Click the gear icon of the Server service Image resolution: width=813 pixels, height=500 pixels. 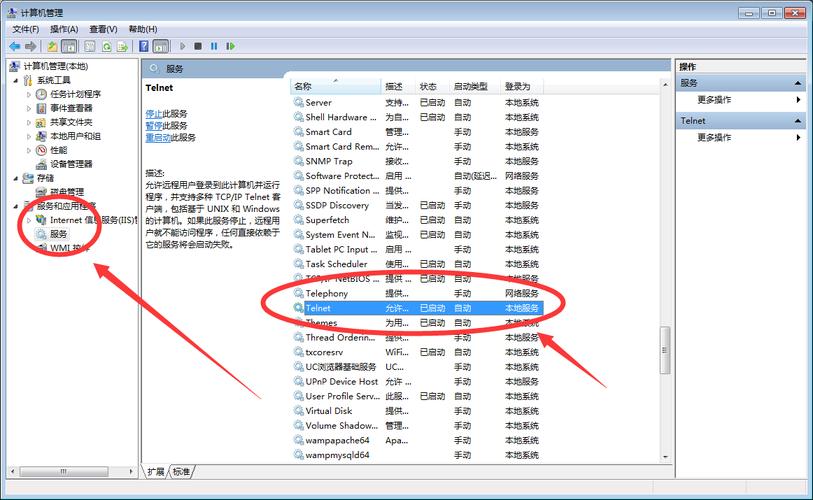tap(299, 102)
